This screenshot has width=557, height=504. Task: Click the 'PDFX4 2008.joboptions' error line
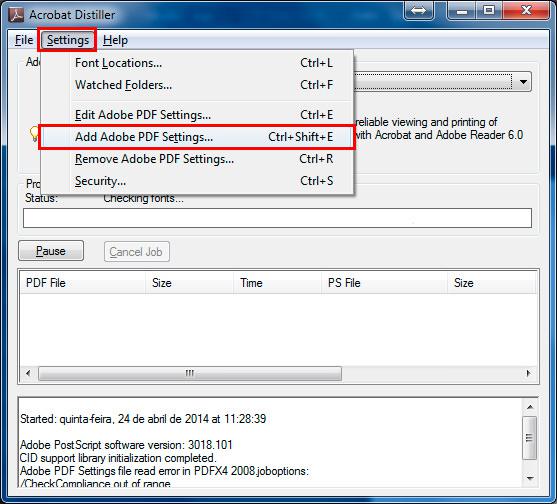tap(164, 471)
